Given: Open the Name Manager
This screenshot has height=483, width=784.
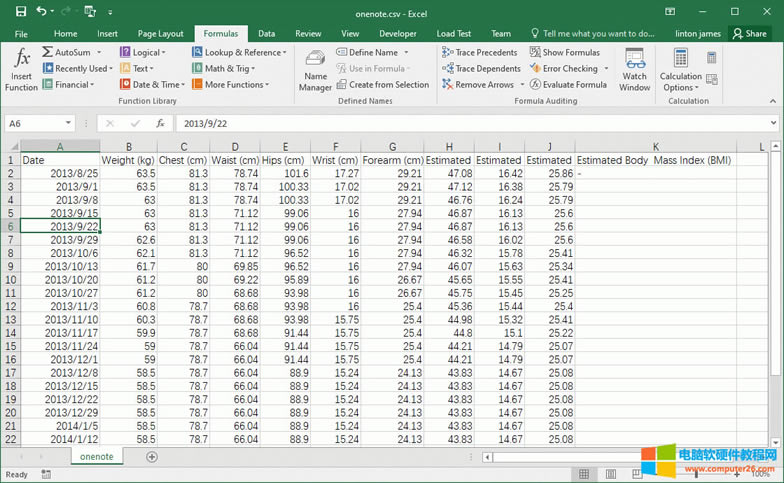Looking at the screenshot, I should pyautogui.click(x=315, y=69).
